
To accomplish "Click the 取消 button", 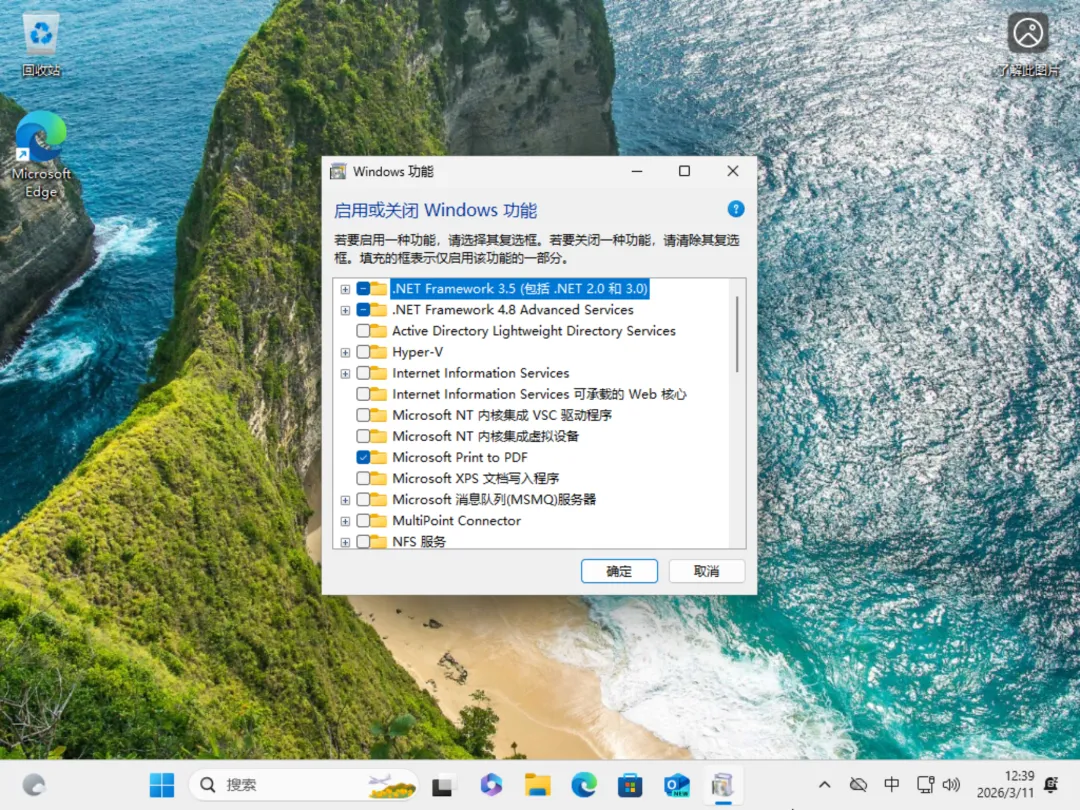I will (707, 571).
